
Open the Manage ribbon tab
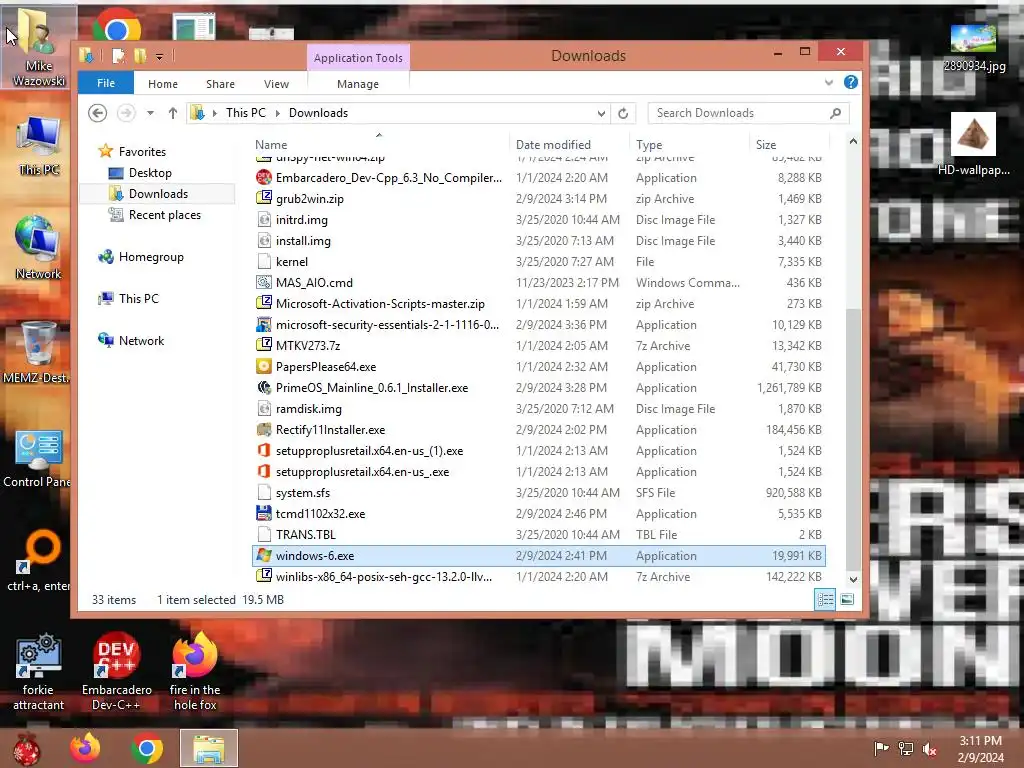[357, 84]
